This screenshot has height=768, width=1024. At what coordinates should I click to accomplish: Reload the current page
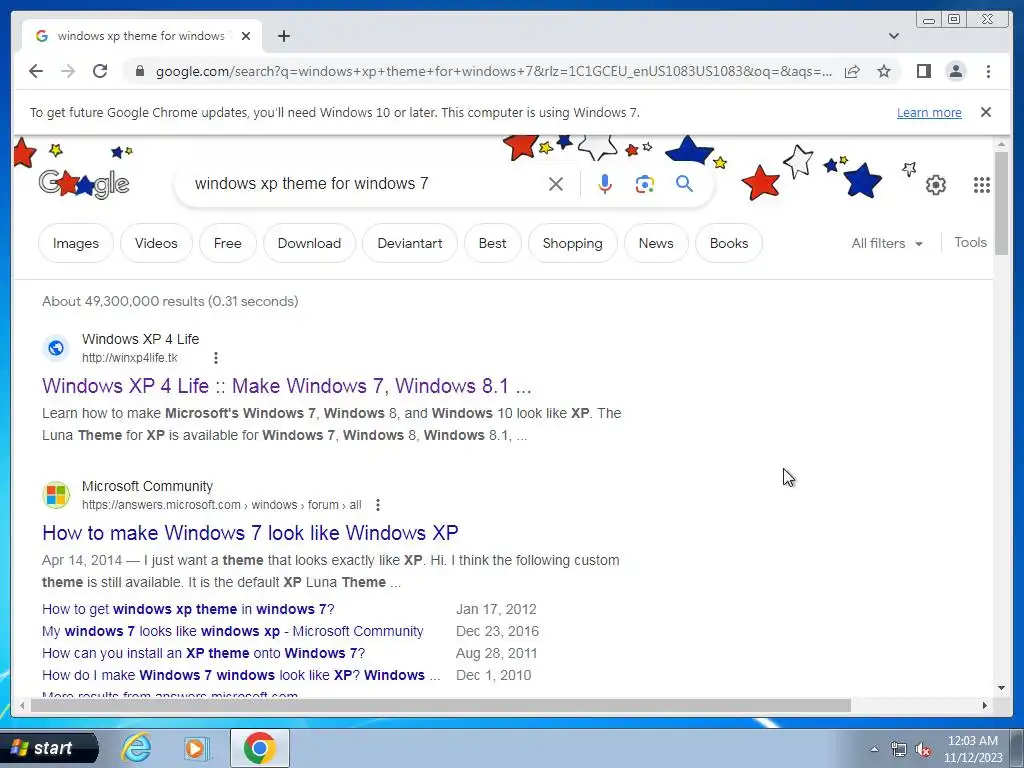(100, 71)
